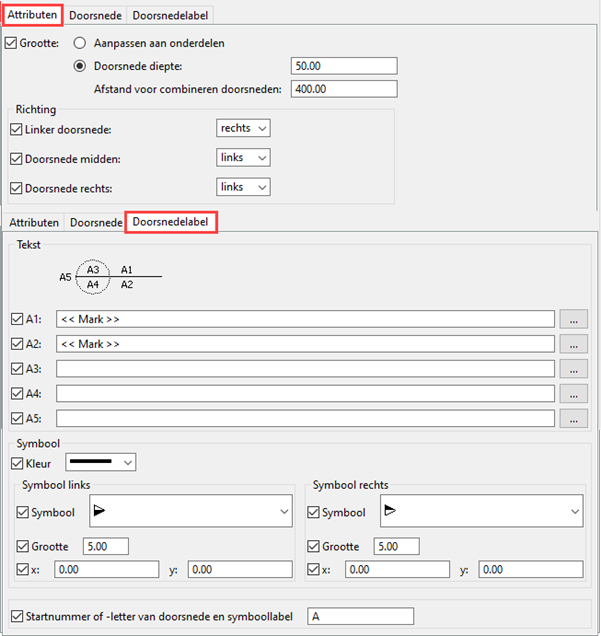Edit x offset under Symbool rechts
Screen dimensions: 601x636
tap(397, 569)
